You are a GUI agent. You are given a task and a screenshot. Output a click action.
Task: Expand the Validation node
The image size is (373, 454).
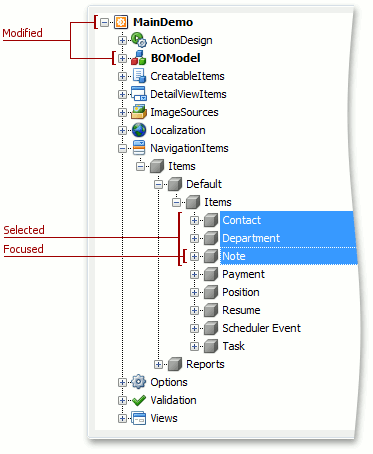click(122, 400)
